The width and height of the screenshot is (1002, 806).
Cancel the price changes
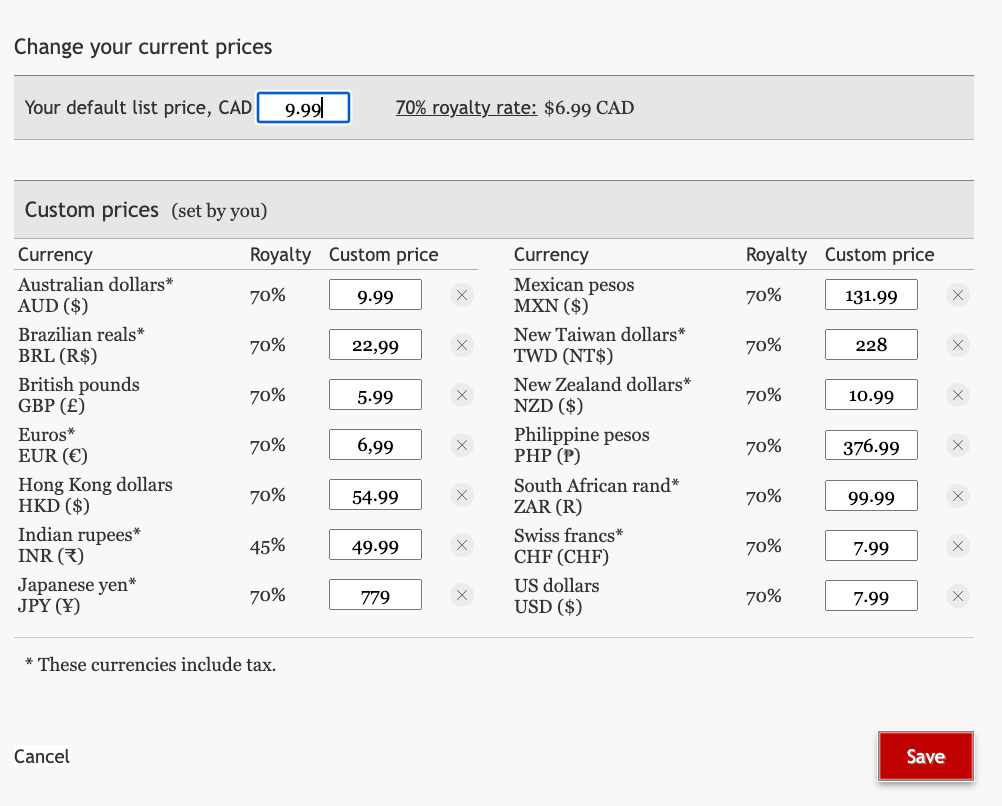click(x=42, y=756)
